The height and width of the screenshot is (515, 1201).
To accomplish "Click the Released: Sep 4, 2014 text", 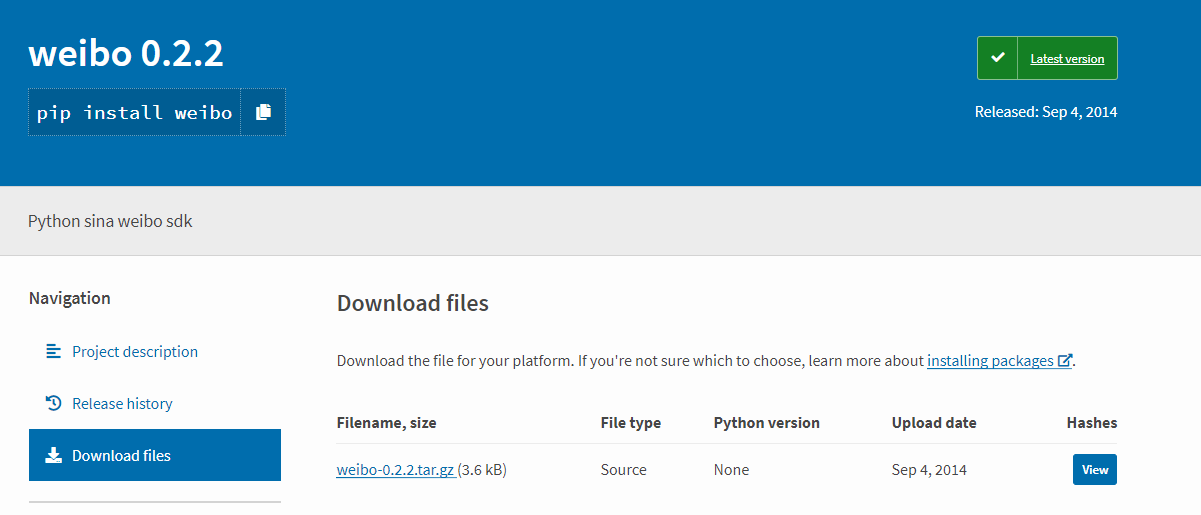I will [x=1045, y=111].
